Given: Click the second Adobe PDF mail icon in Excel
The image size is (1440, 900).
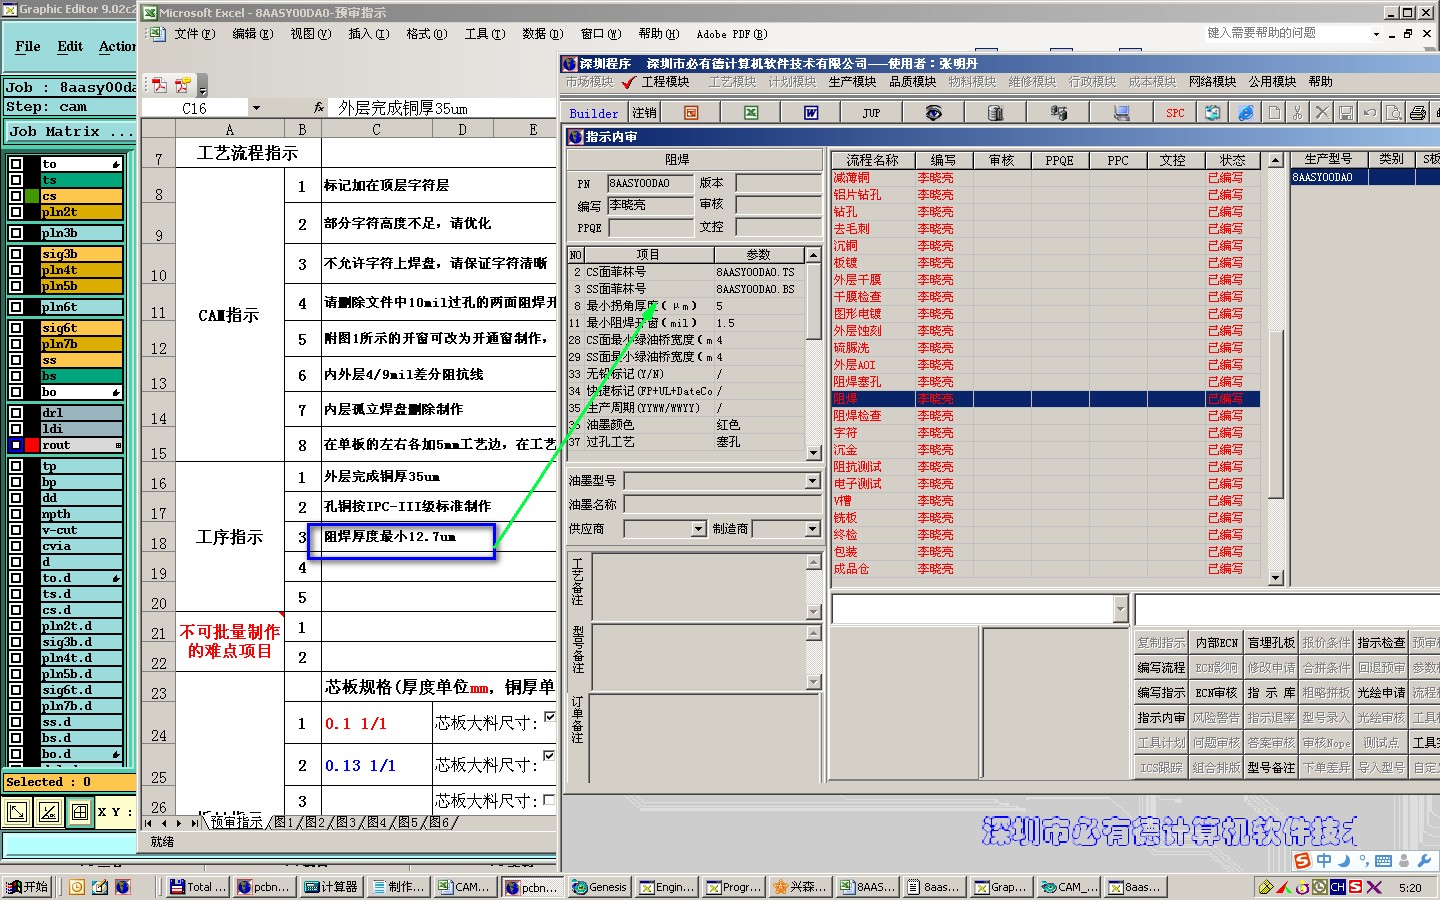Looking at the screenshot, I should click(182, 85).
